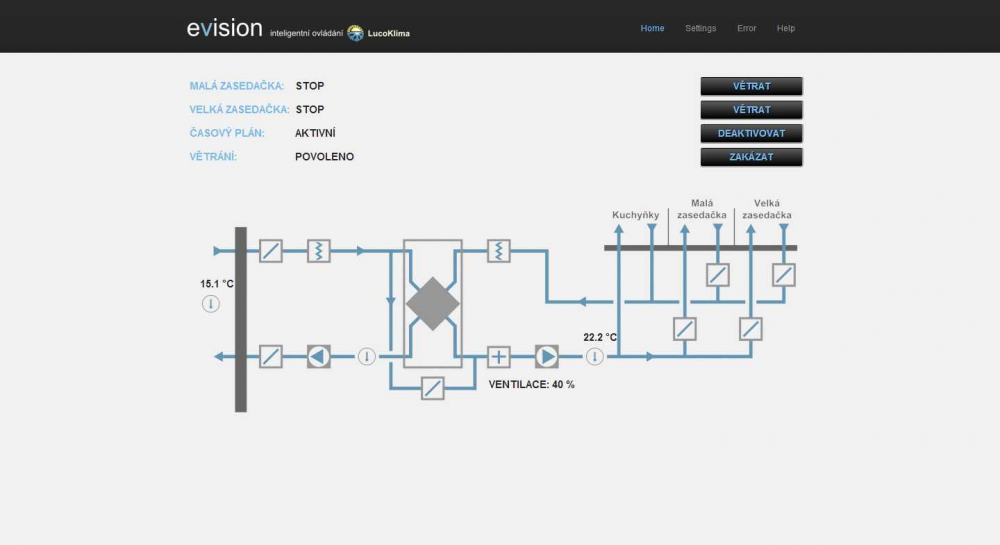Screen dimensions: 1000x545
Task: Click Malá zasedačka upper return damper icon
Action: coord(717,275)
